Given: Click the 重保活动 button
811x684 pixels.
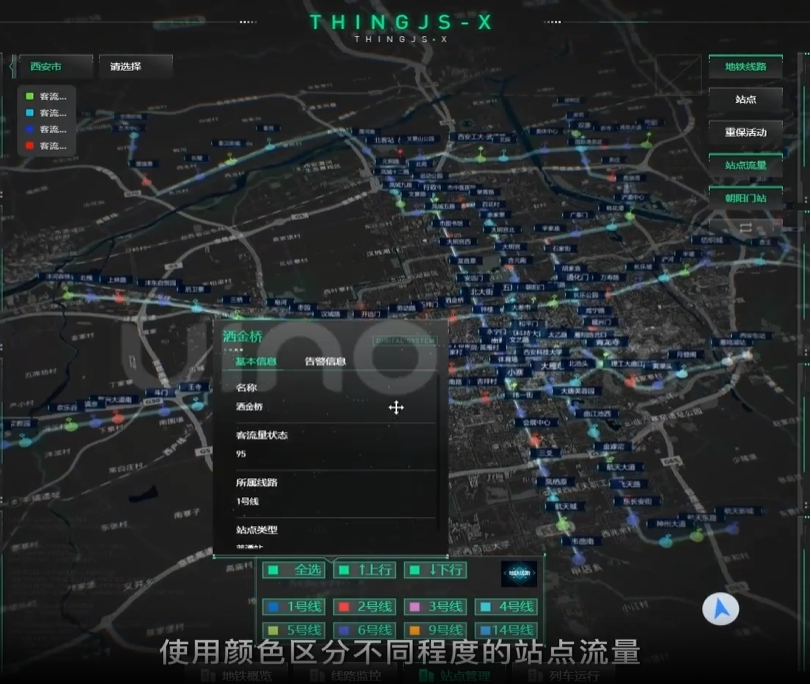Looking at the screenshot, I should [745, 132].
